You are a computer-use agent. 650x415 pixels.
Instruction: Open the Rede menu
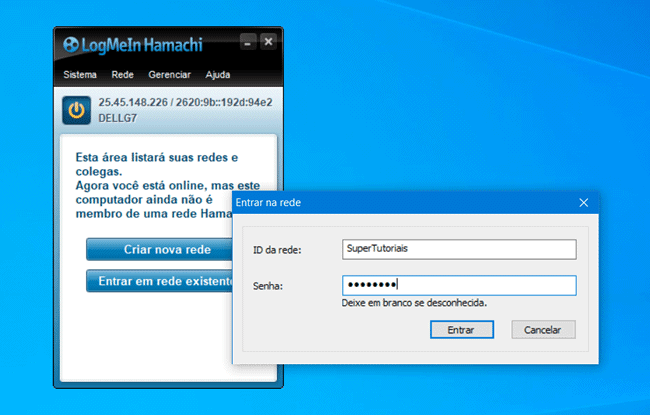click(123, 75)
